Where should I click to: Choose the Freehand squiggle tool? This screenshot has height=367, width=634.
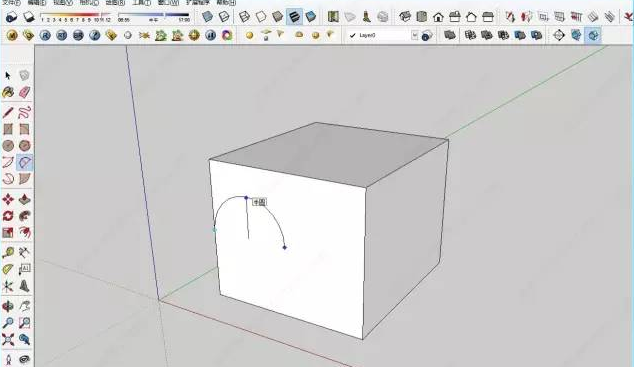(24, 112)
